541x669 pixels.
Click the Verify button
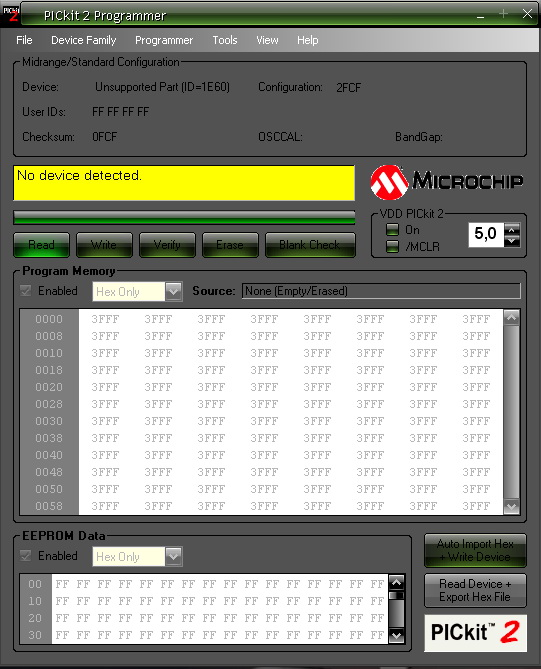pyautogui.click(x=167, y=245)
